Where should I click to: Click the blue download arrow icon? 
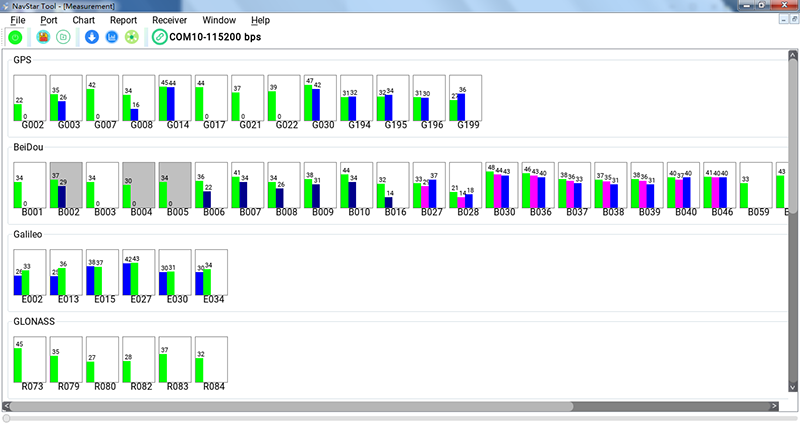(x=91, y=37)
